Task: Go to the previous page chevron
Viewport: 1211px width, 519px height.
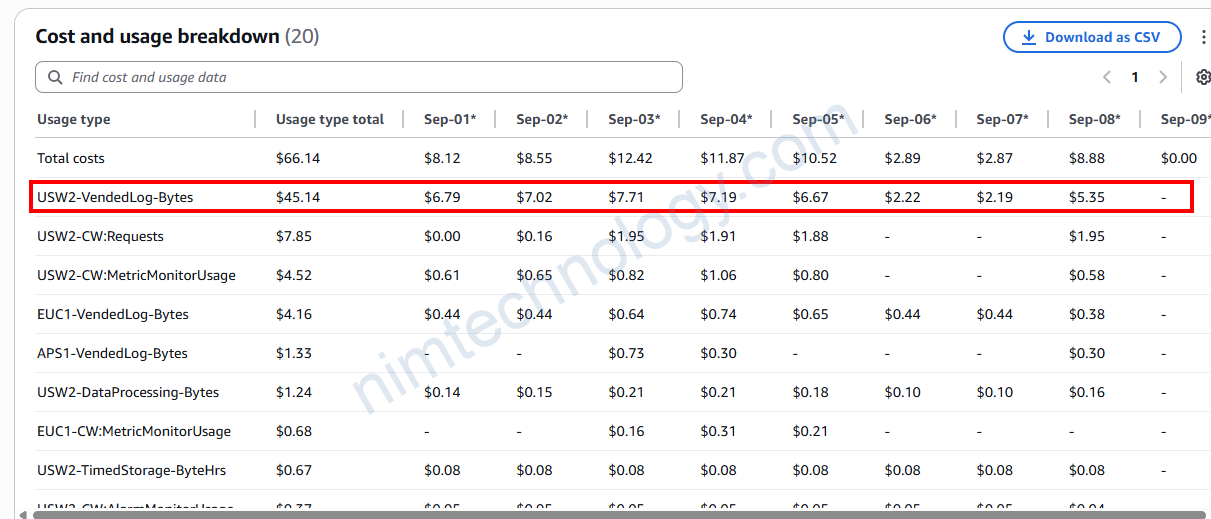Action: click(x=1107, y=77)
